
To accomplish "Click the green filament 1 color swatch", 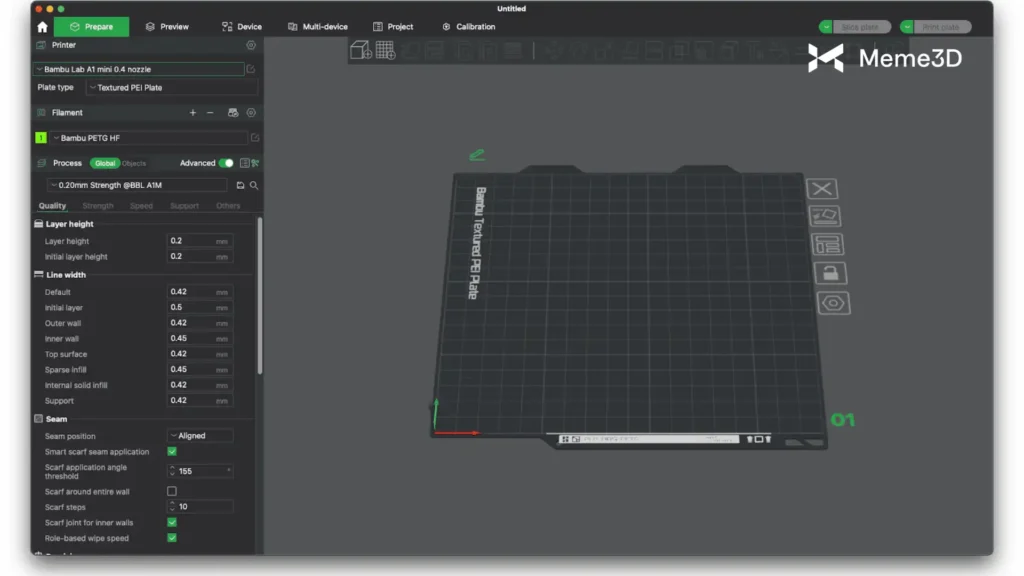I will pyautogui.click(x=41, y=138).
